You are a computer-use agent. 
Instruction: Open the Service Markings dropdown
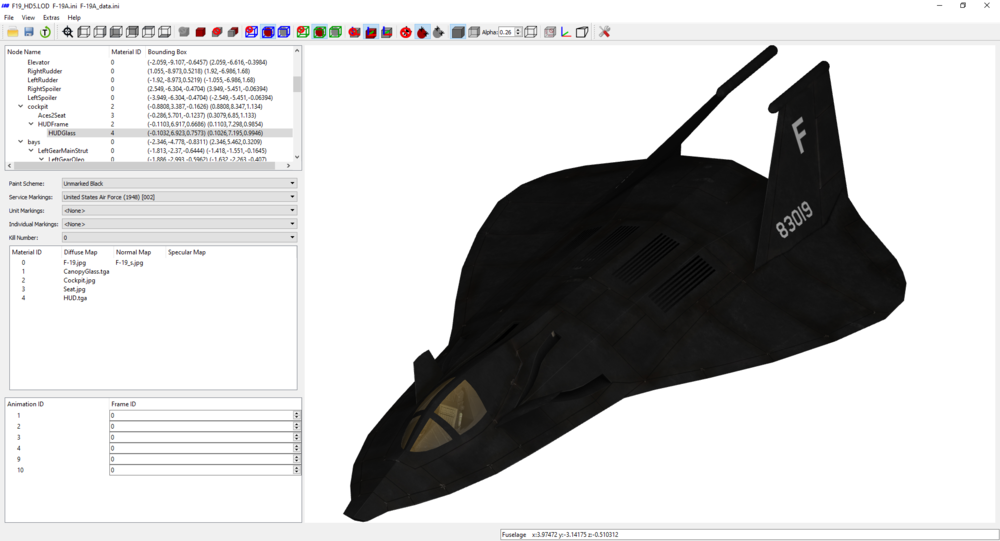point(179,197)
